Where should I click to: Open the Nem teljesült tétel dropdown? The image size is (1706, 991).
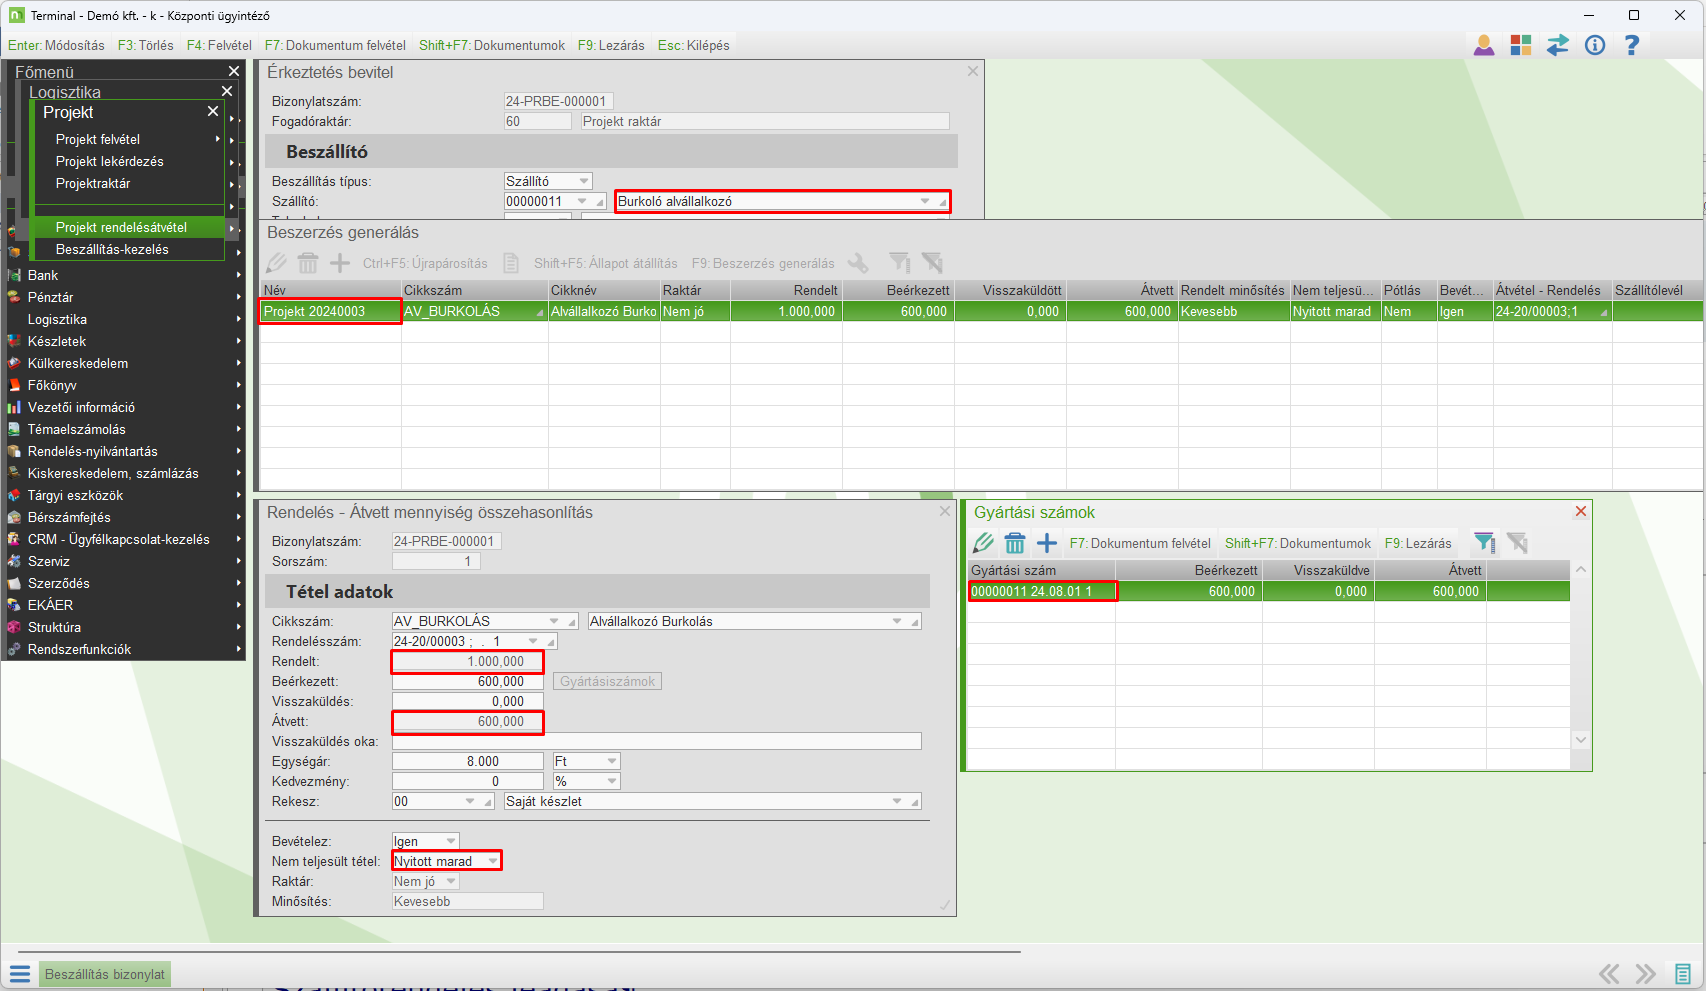point(493,861)
